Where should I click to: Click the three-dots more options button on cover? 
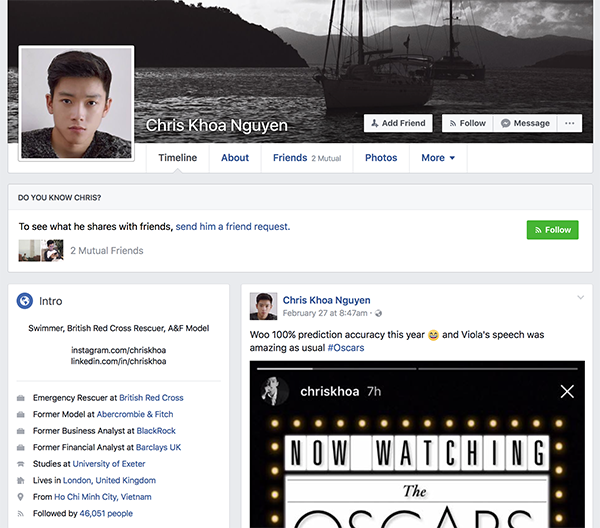tap(570, 123)
